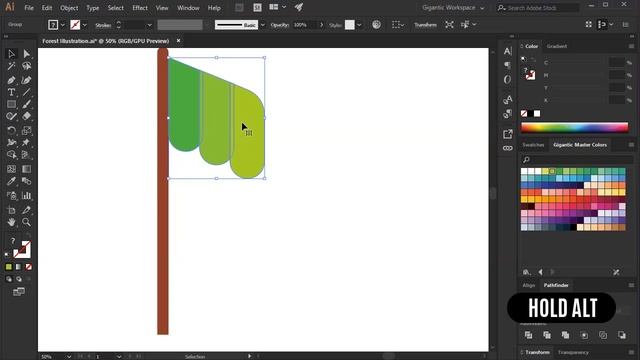This screenshot has height=360, width=640.
Task: Click the white swatch in Color panel
Action: (537, 113)
